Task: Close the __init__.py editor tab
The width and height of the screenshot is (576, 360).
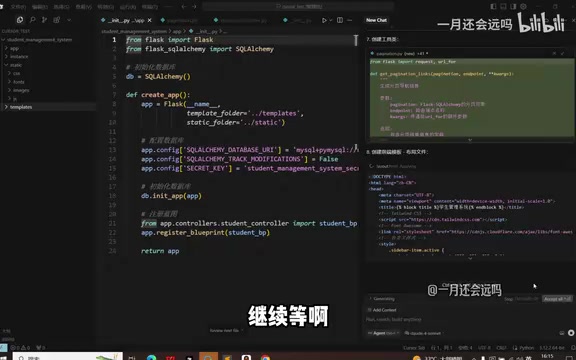Action: pos(150,20)
